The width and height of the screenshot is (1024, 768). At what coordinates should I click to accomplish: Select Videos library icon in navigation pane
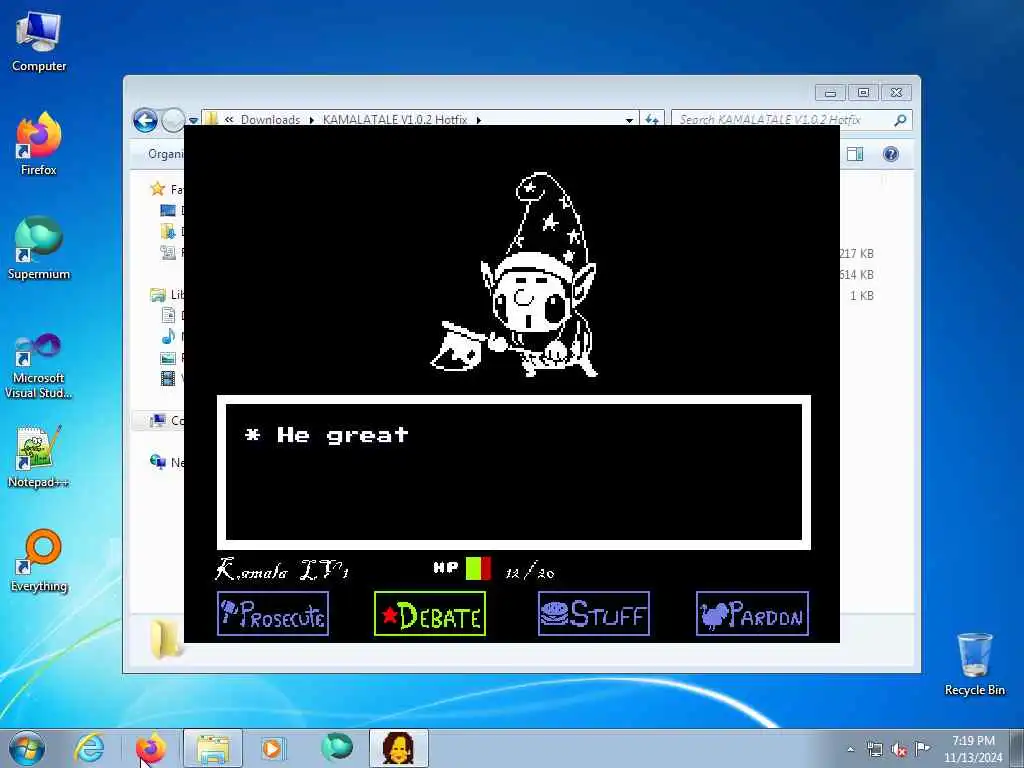(168, 378)
